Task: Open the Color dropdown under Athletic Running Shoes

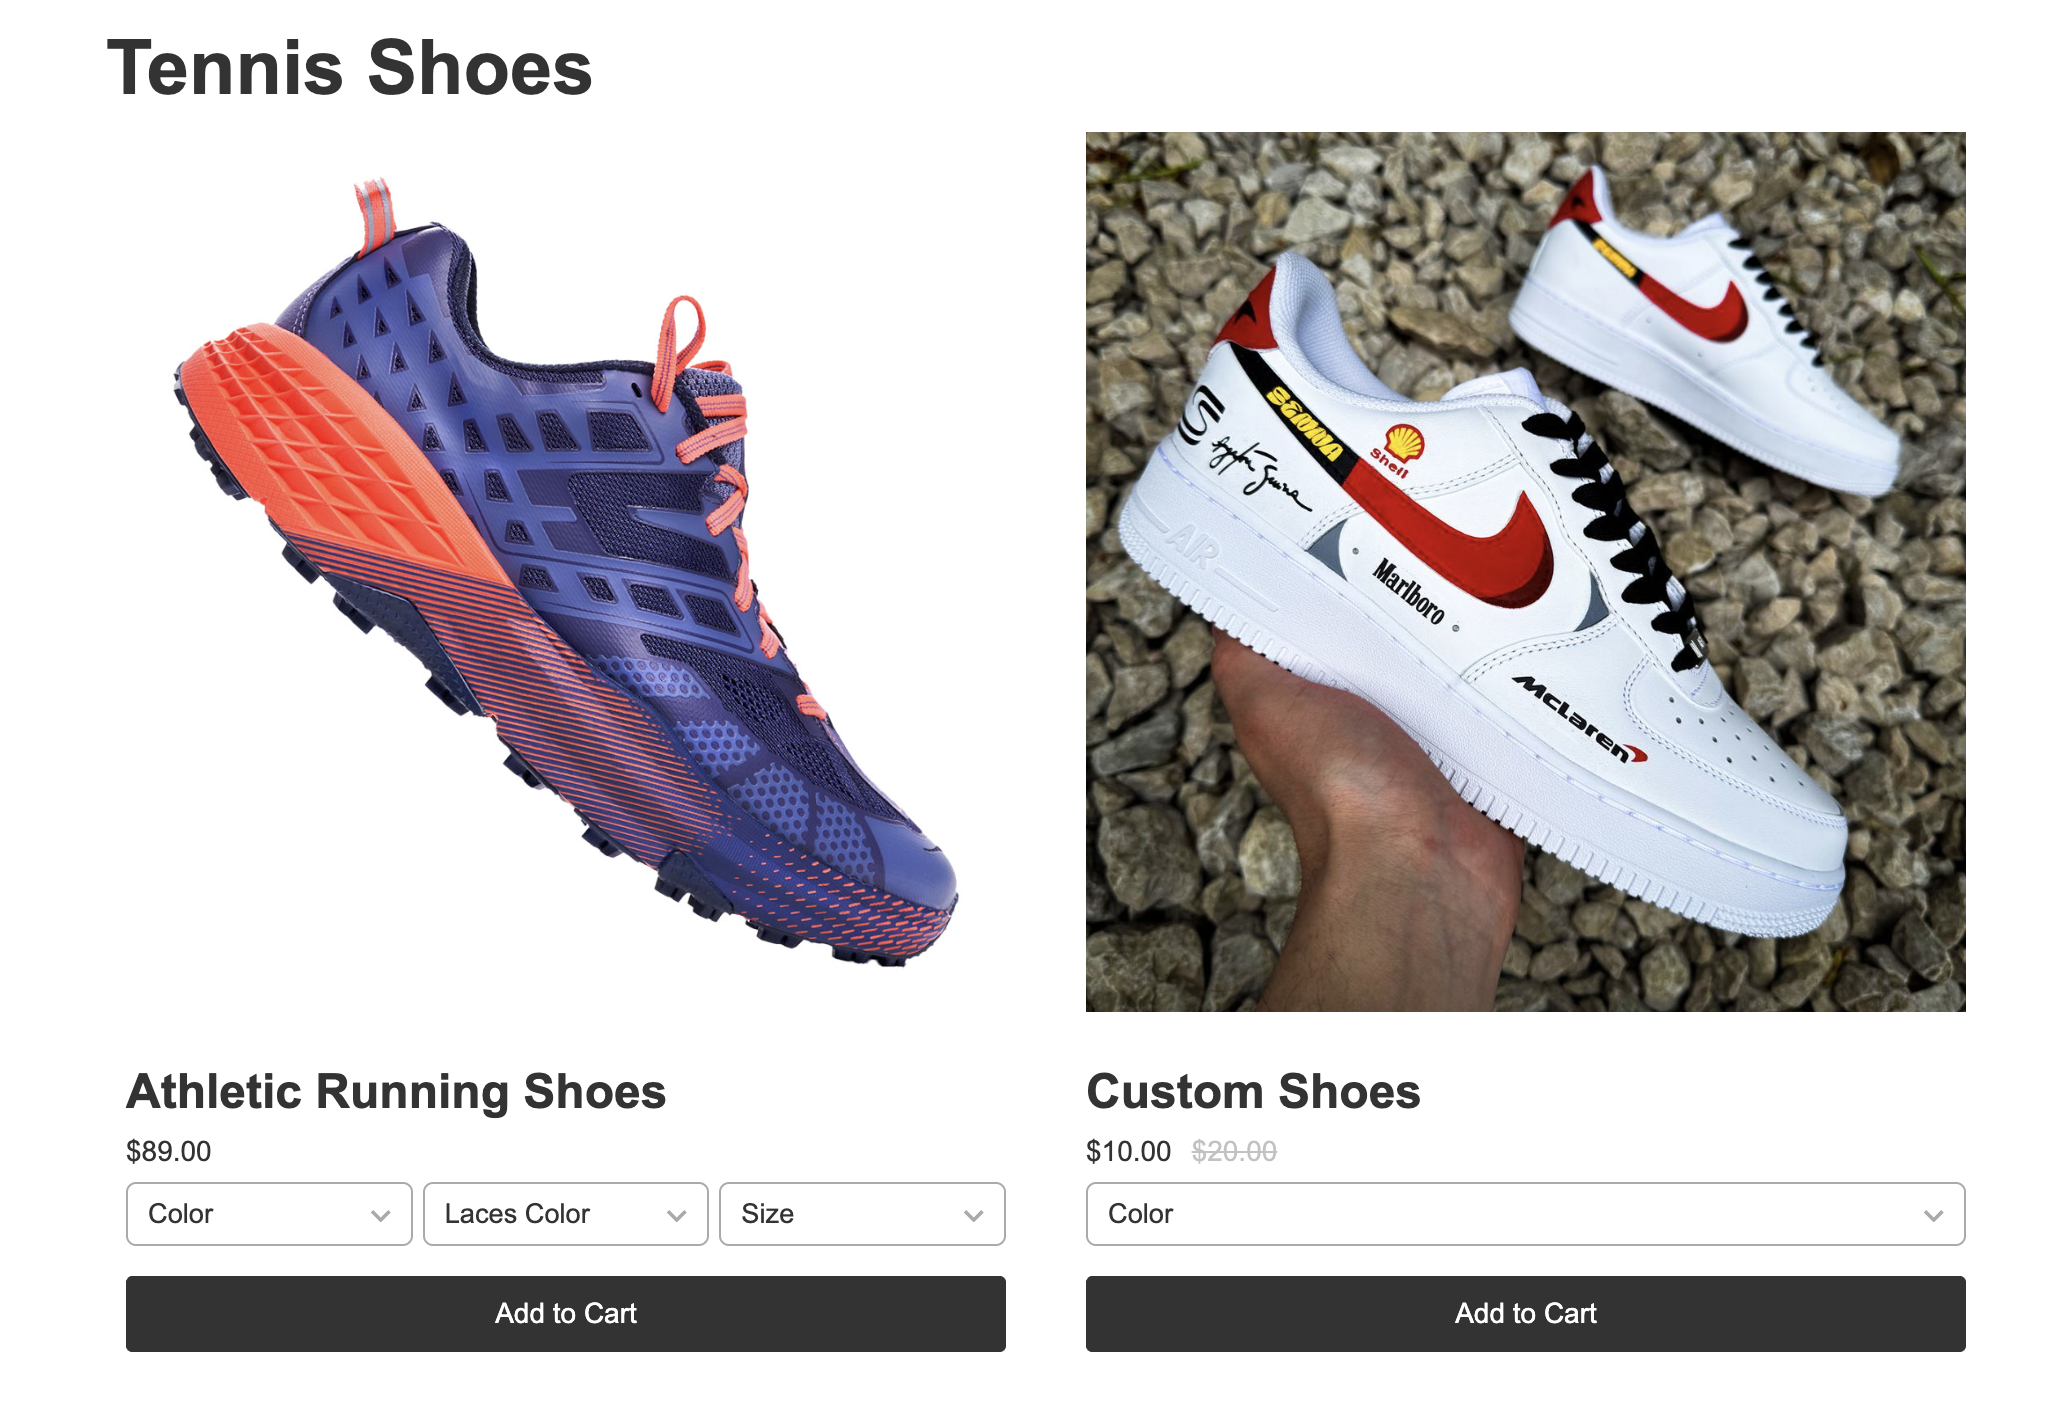Action: 269,1214
